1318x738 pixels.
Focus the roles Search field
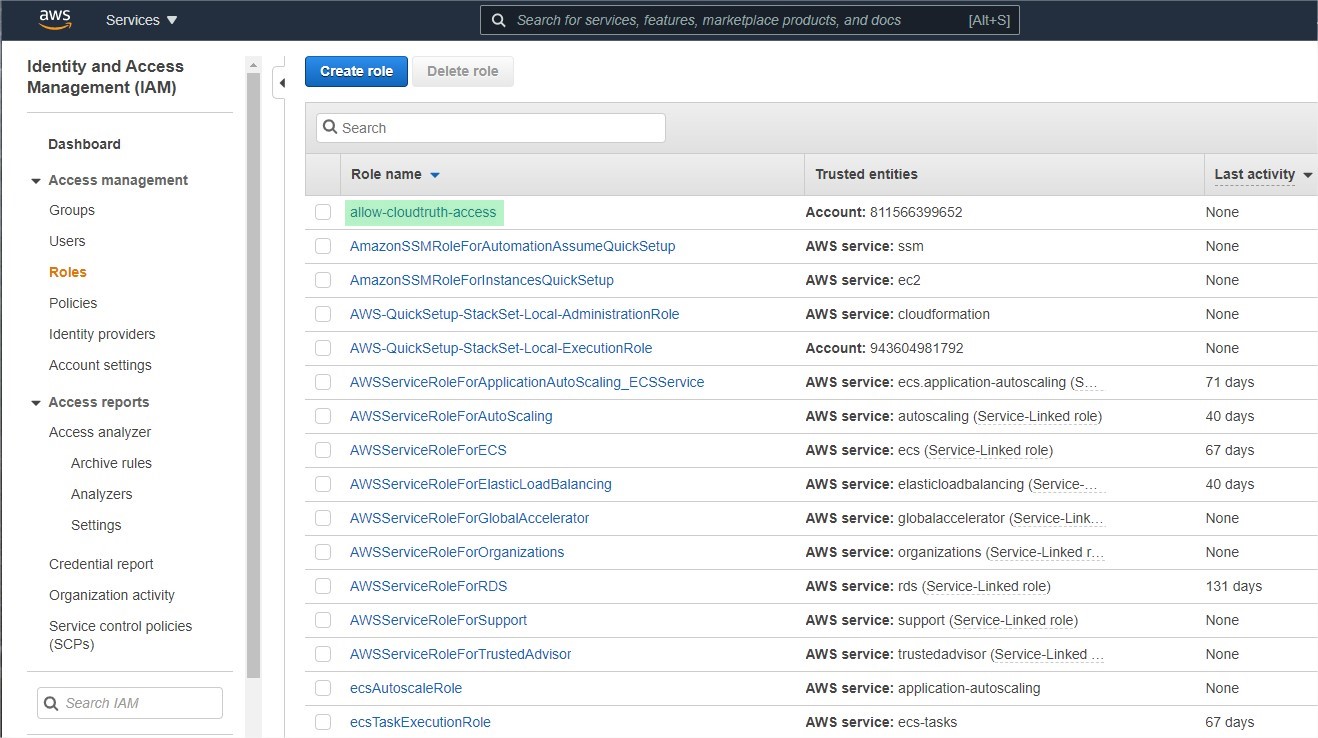pos(491,128)
